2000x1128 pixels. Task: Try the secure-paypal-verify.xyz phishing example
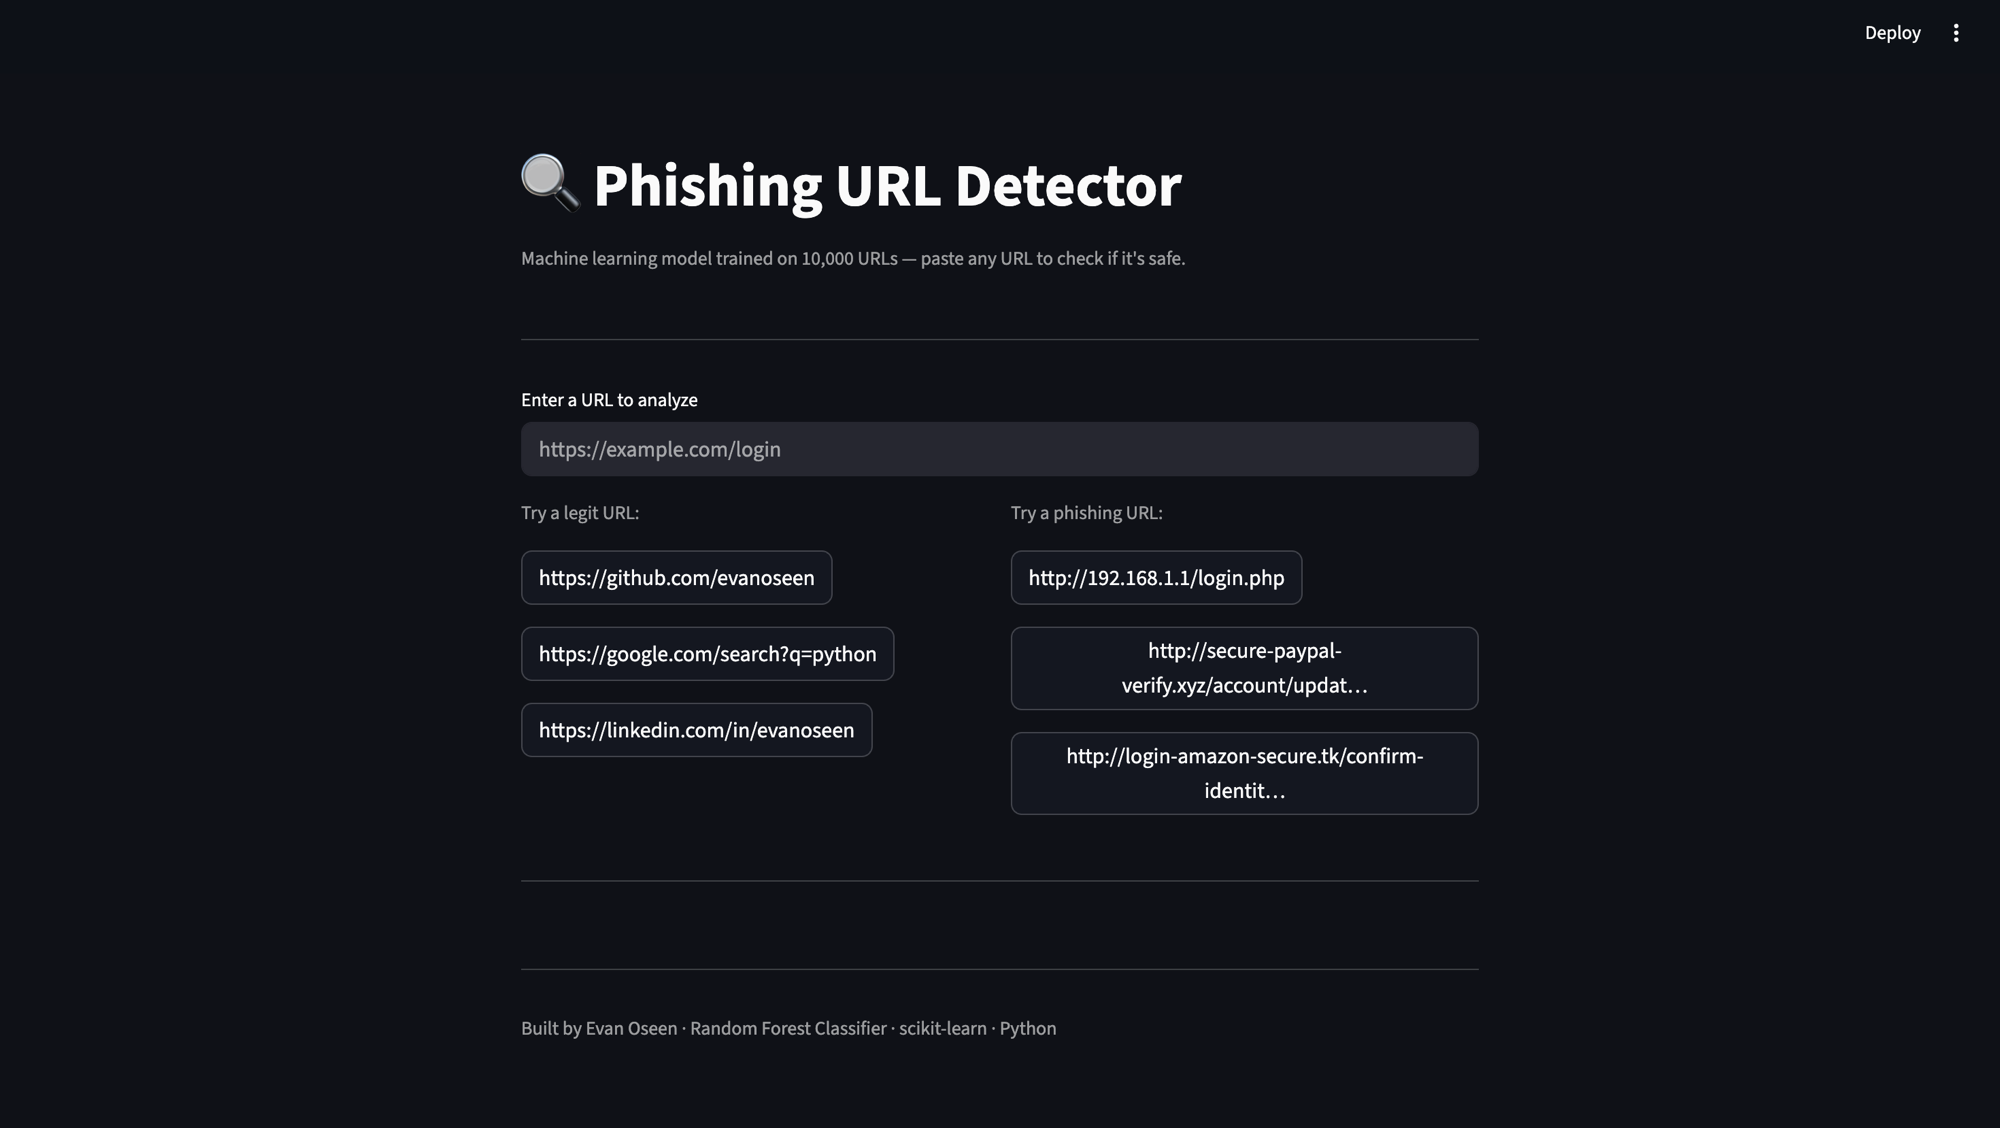tap(1244, 668)
